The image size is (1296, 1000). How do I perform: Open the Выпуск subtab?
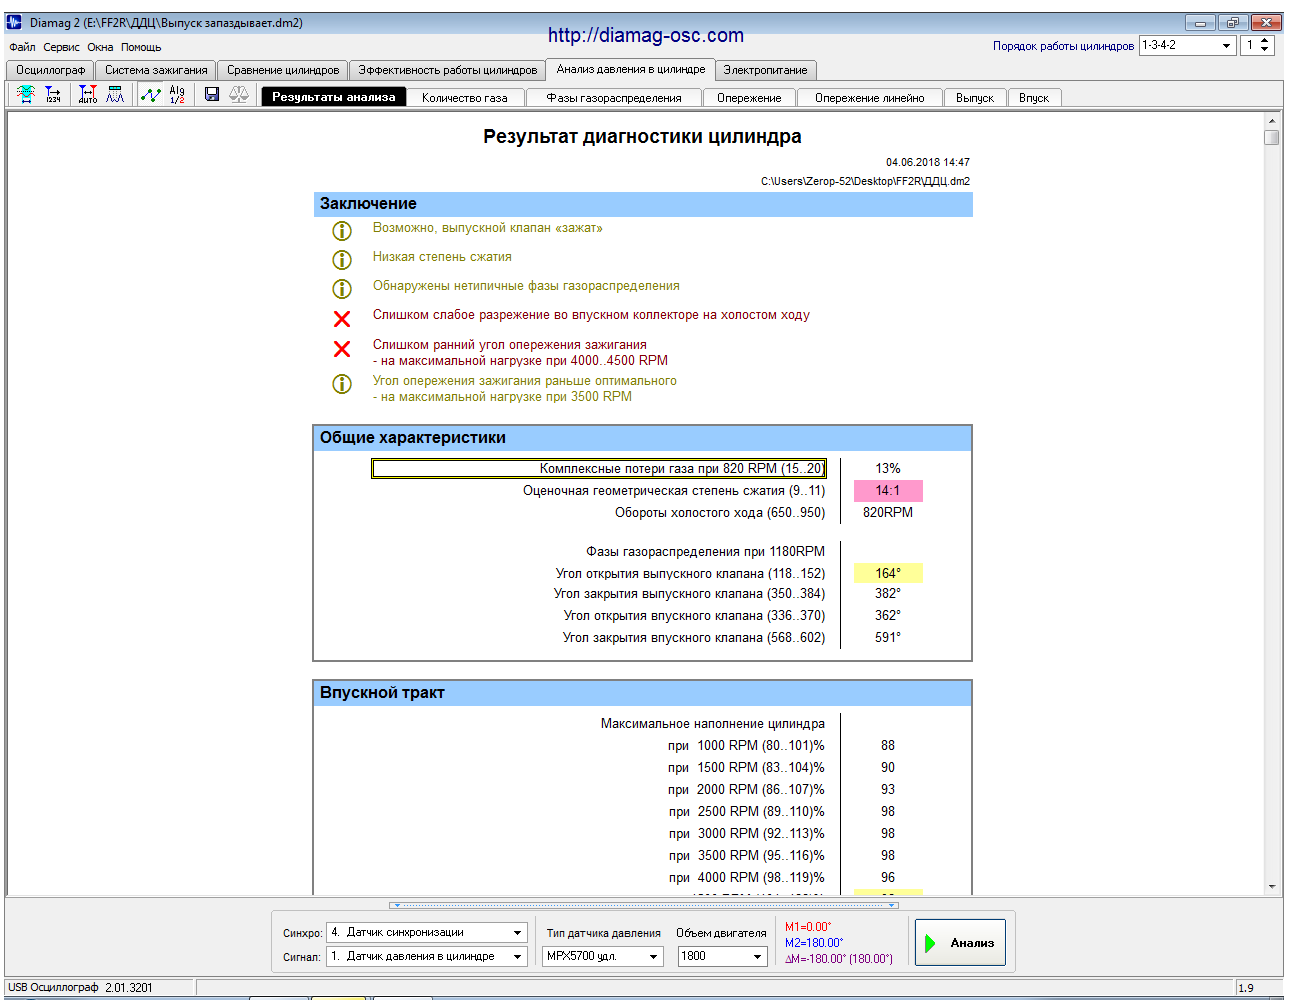(975, 98)
